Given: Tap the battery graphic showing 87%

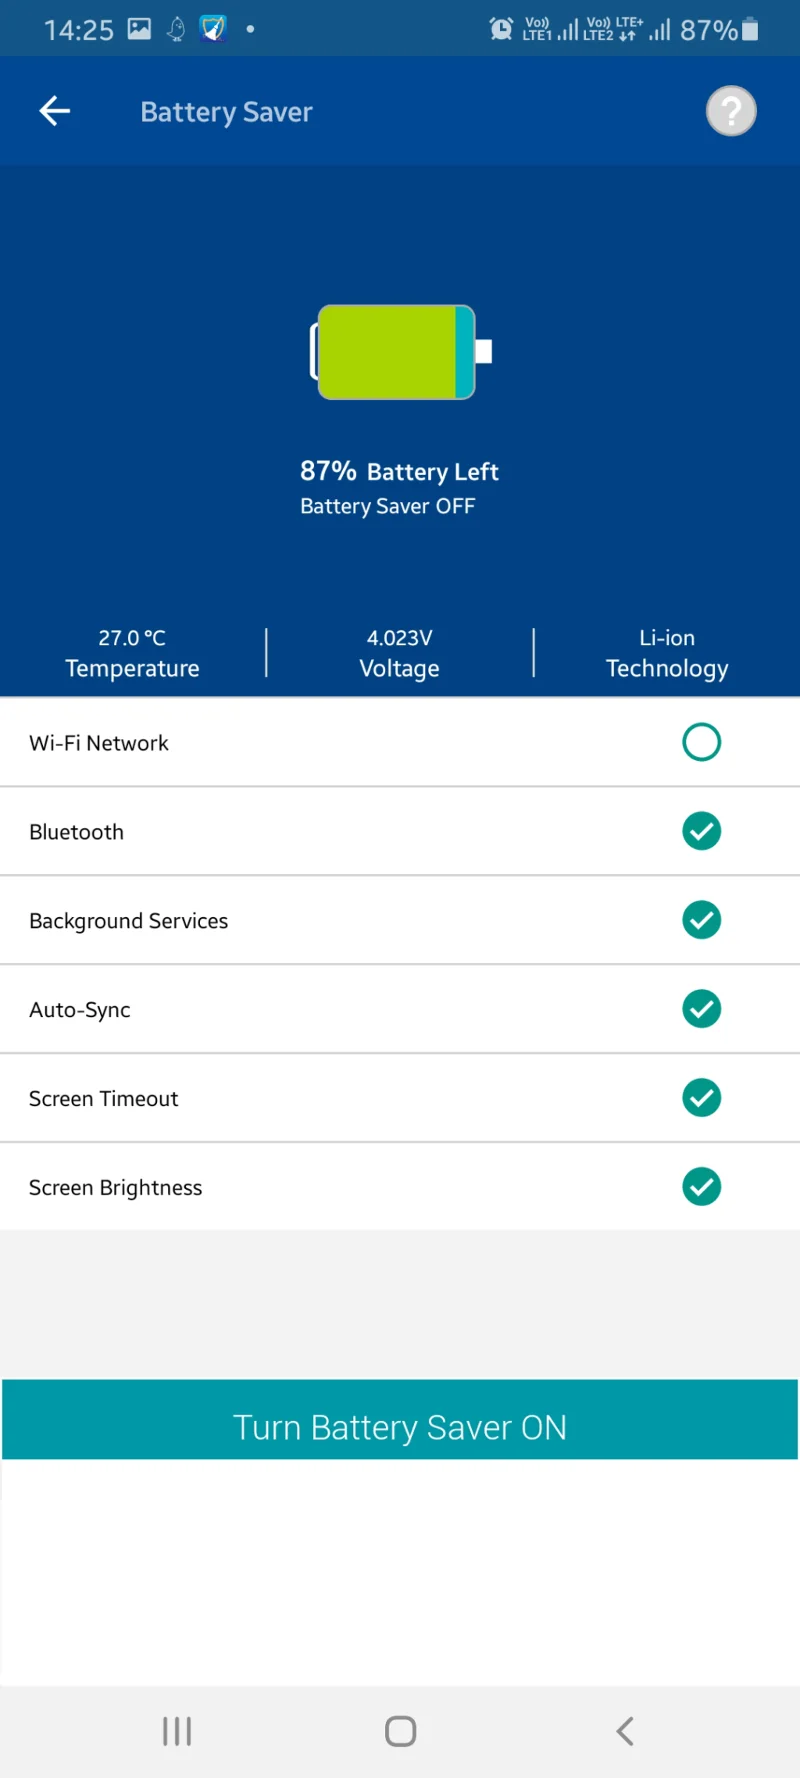Looking at the screenshot, I should pos(399,353).
